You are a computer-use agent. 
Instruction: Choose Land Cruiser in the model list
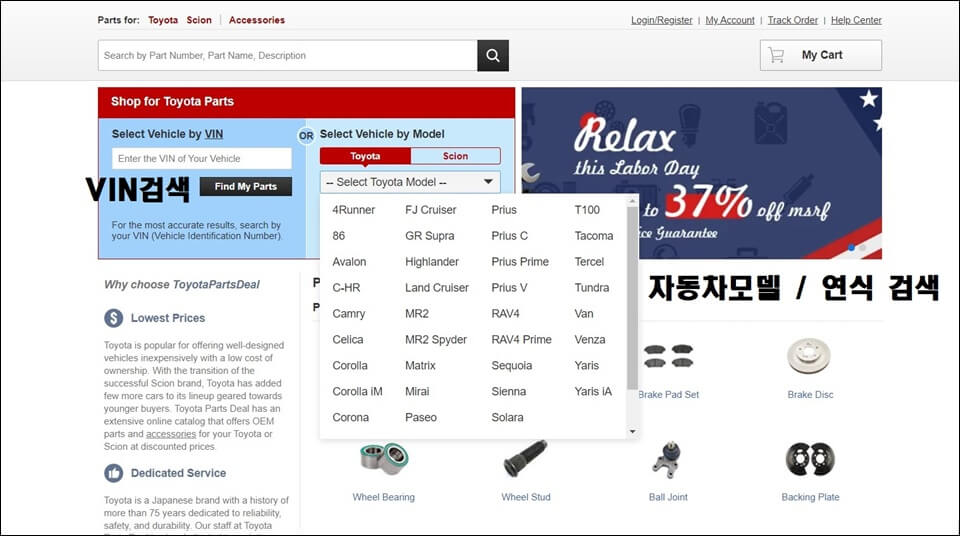click(437, 288)
